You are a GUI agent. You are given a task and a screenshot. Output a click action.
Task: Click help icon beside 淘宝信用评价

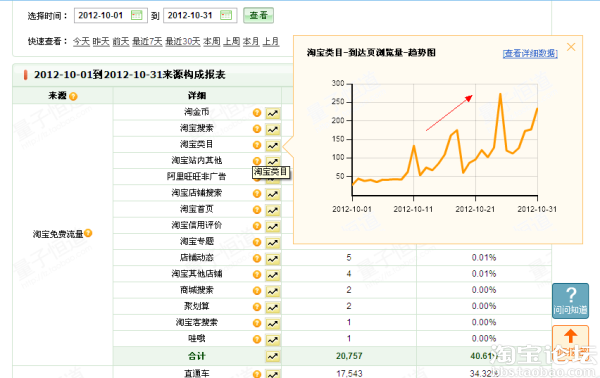click(x=257, y=226)
